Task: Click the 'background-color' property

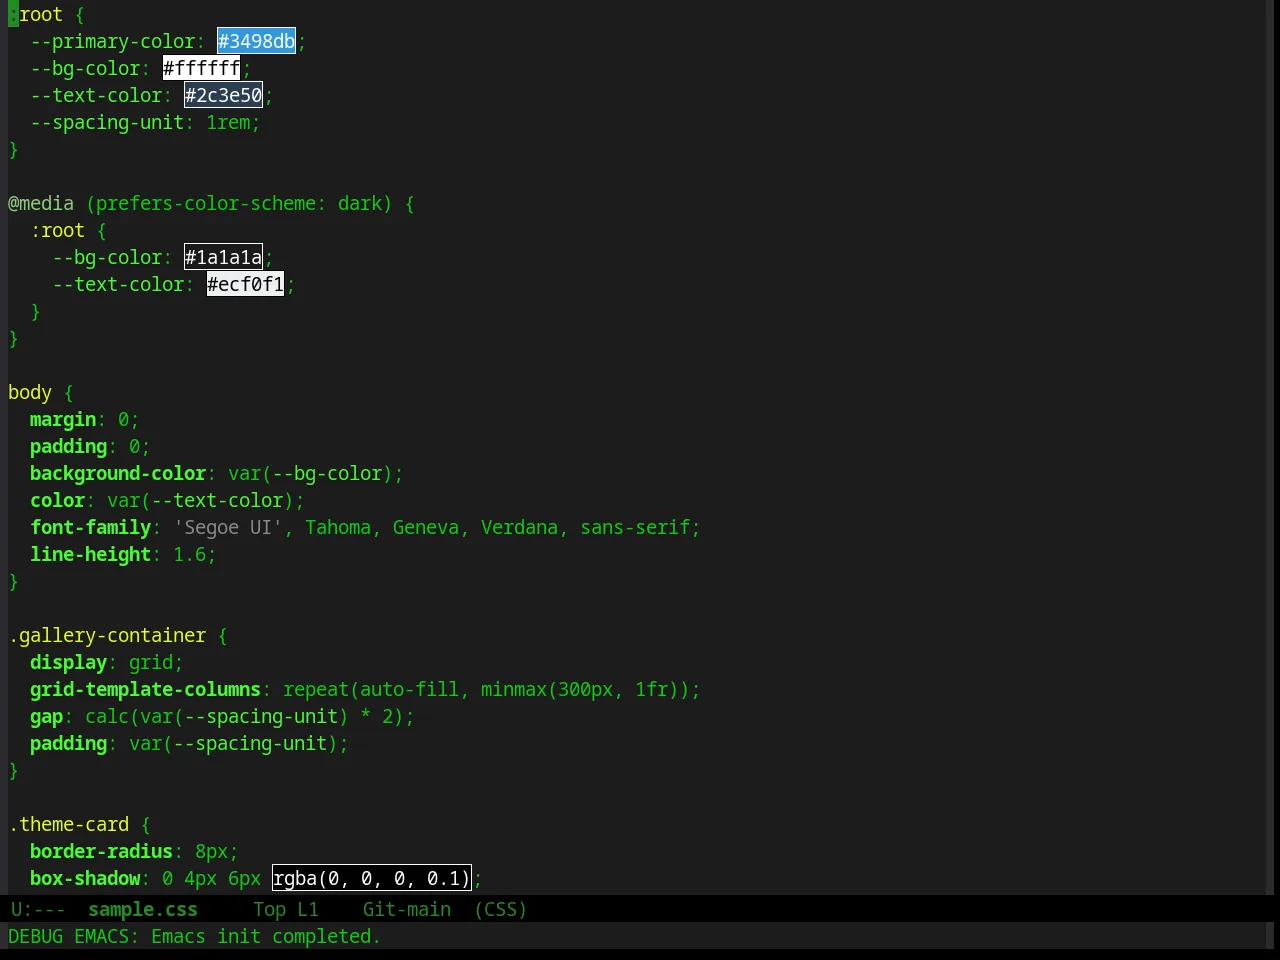Action: click(118, 473)
